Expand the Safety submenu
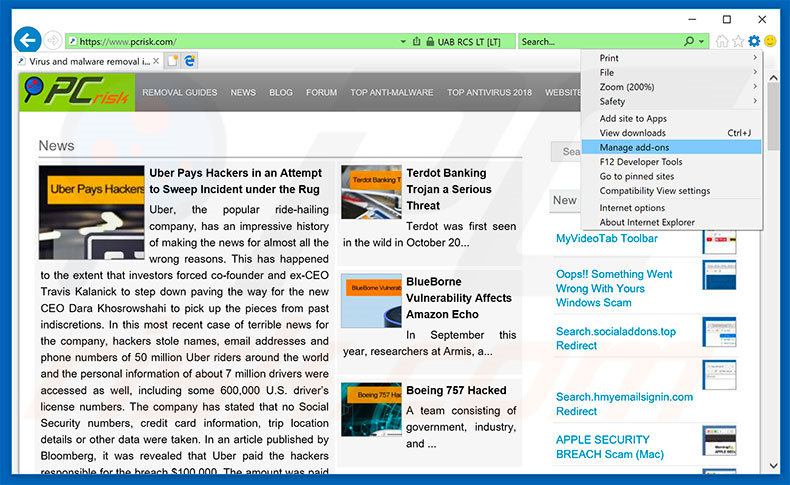 (671, 101)
